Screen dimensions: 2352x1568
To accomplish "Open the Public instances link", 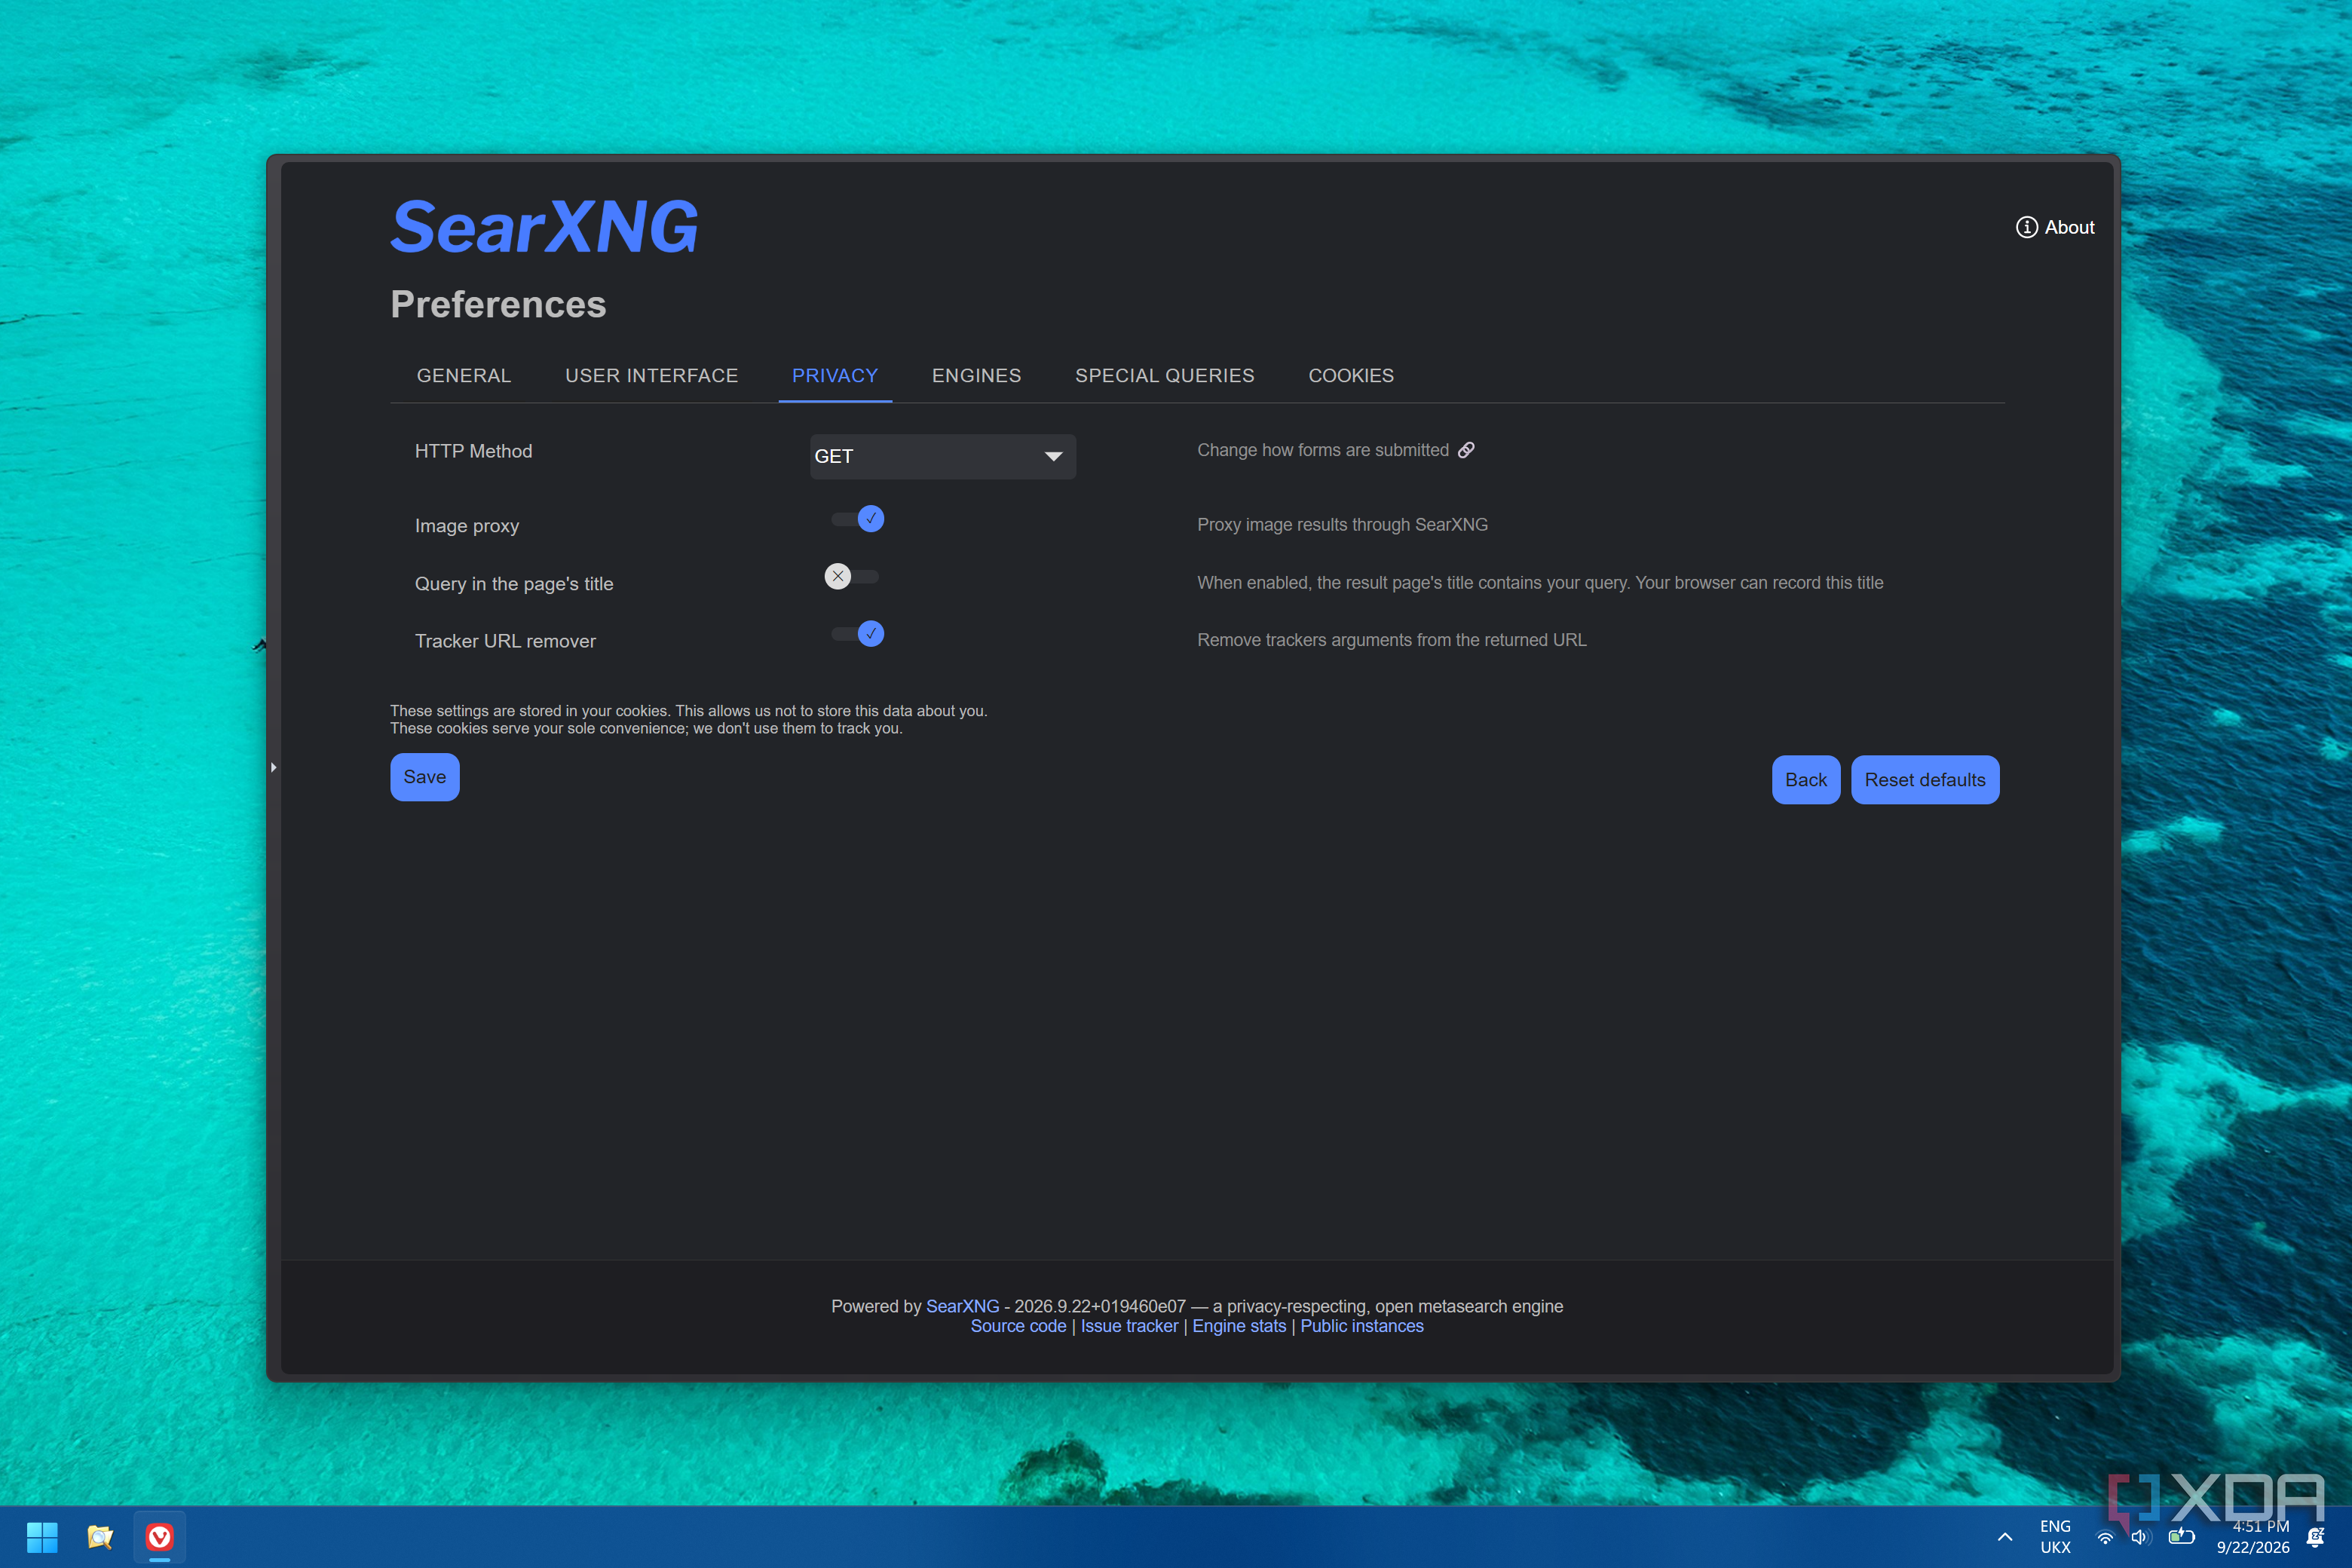I will pyautogui.click(x=1362, y=1326).
